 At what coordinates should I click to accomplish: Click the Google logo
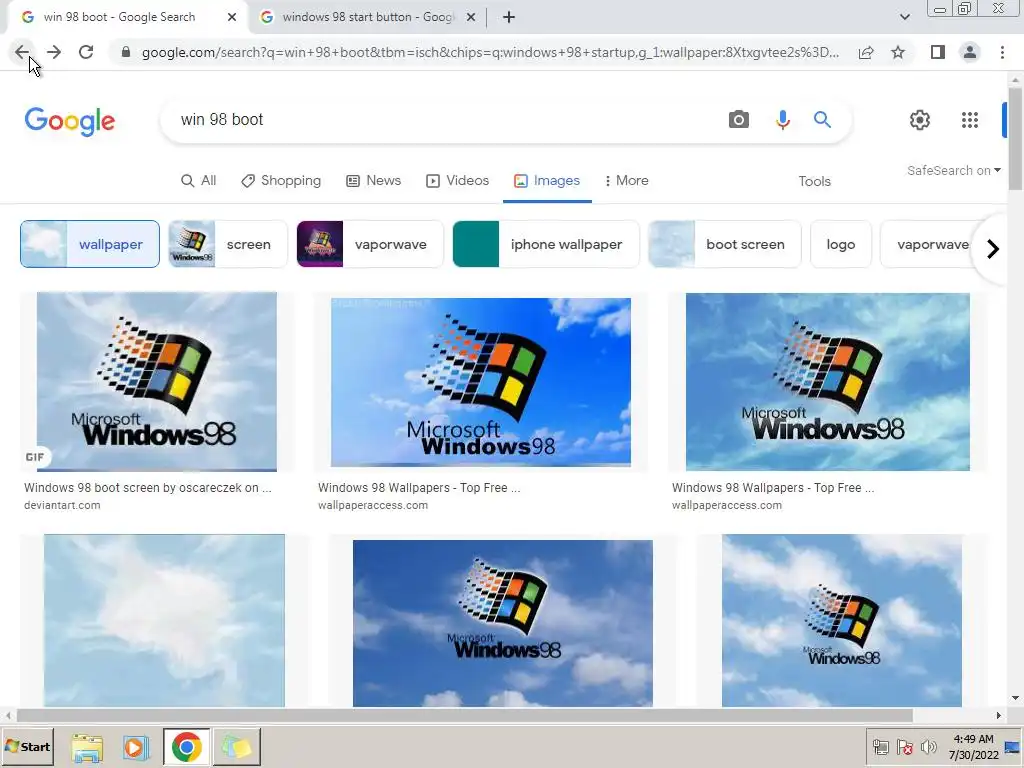(x=70, y=121)
